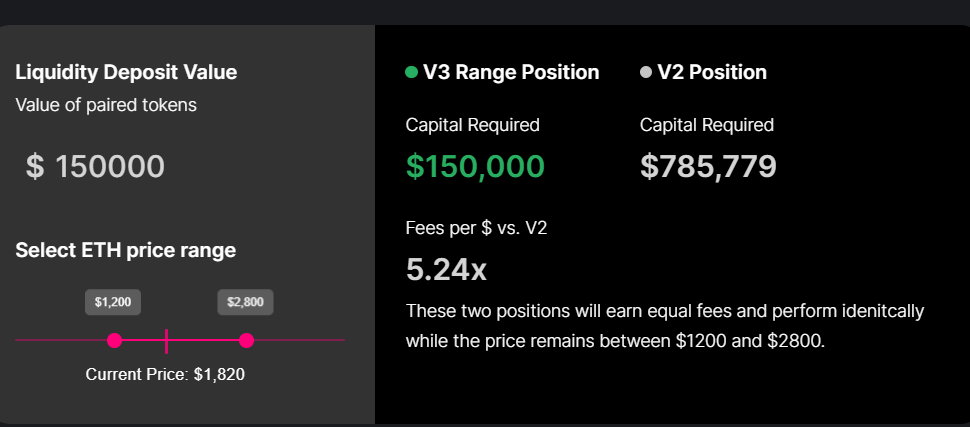Click the green V3 Range Position dot
Viewport: 970px width, 427px height.
click(411, 72)
